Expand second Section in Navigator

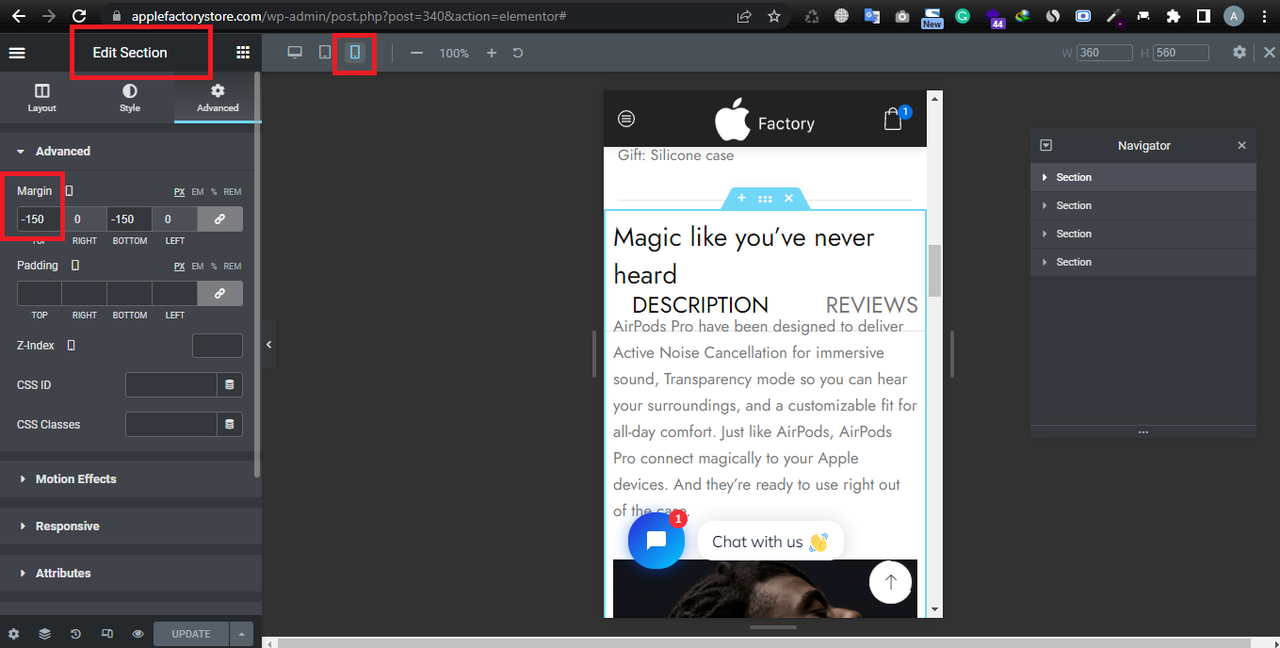tap(1045, 205)
